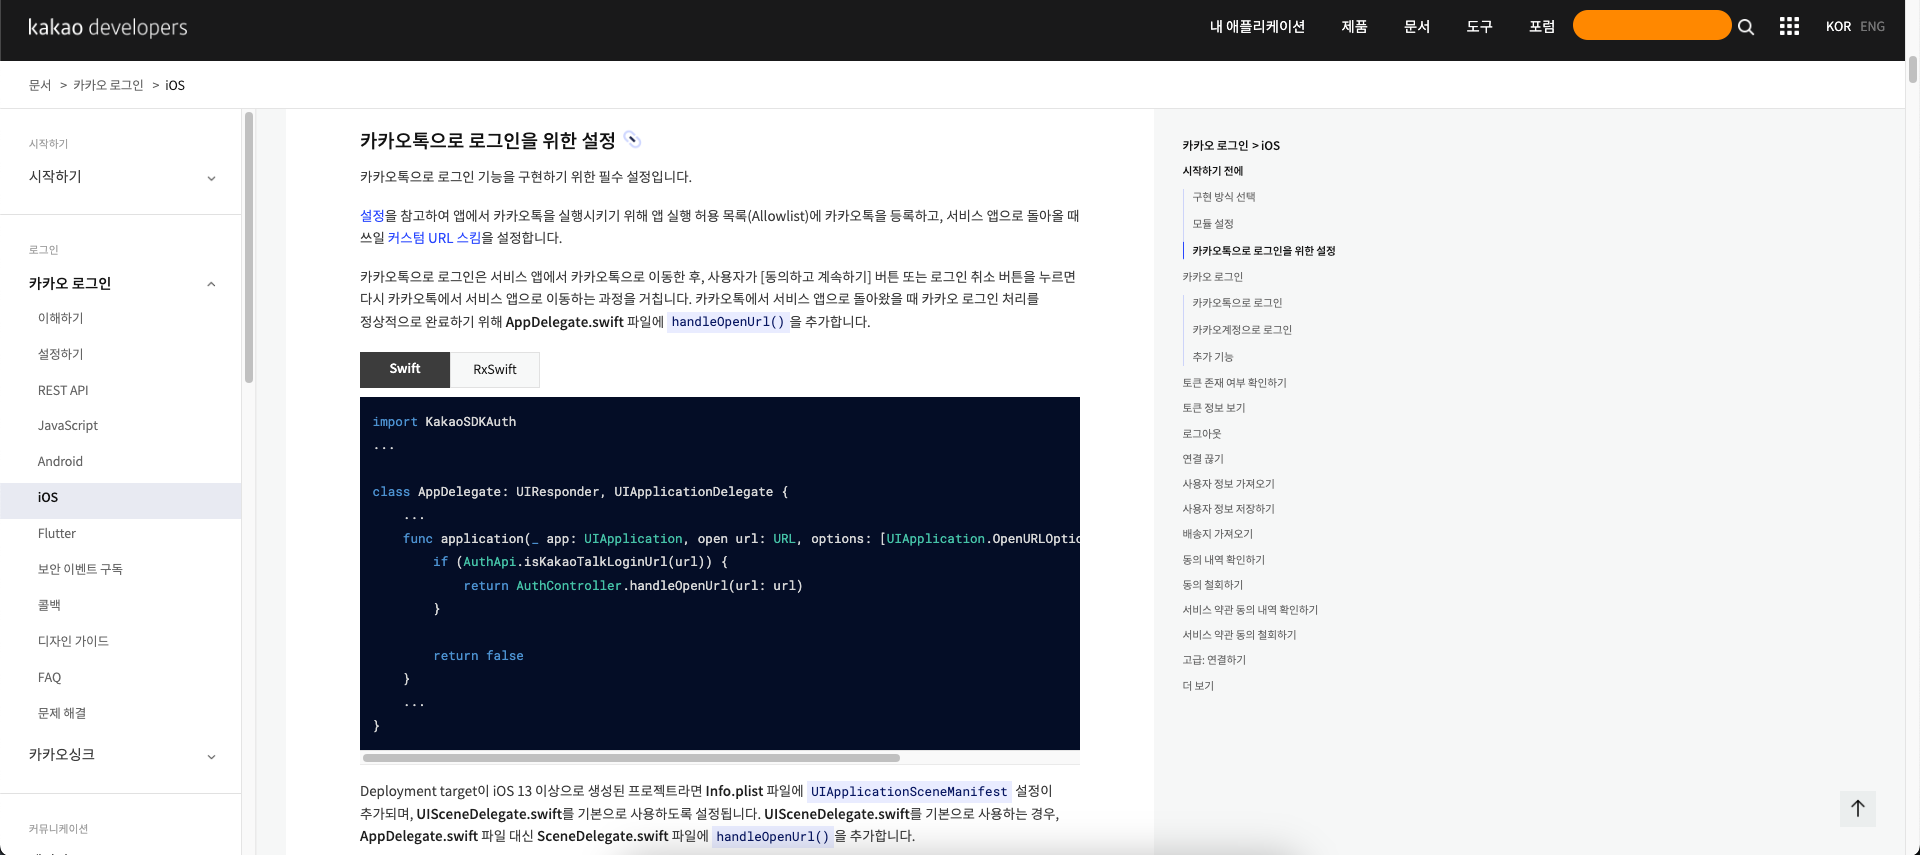Jump to 추가 기능 in contents
Viewport: 1920px width, 855px height.
(x=1213, y=357)
